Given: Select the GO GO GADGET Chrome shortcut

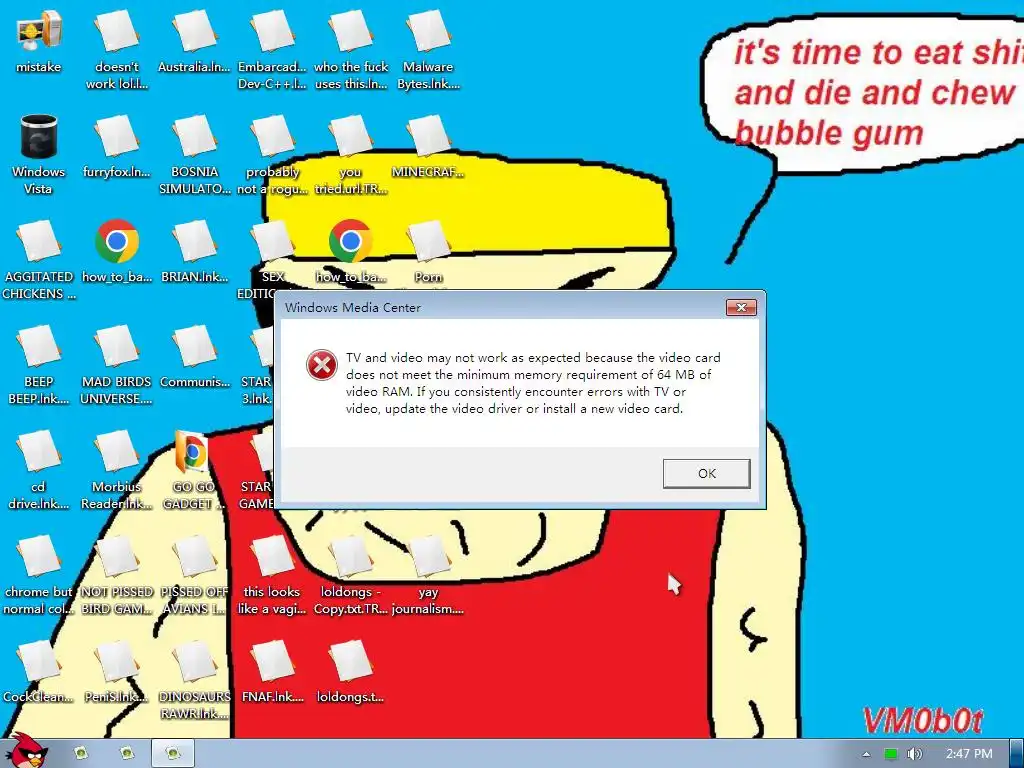Looking at the screenshot, I should click(195, 471).
